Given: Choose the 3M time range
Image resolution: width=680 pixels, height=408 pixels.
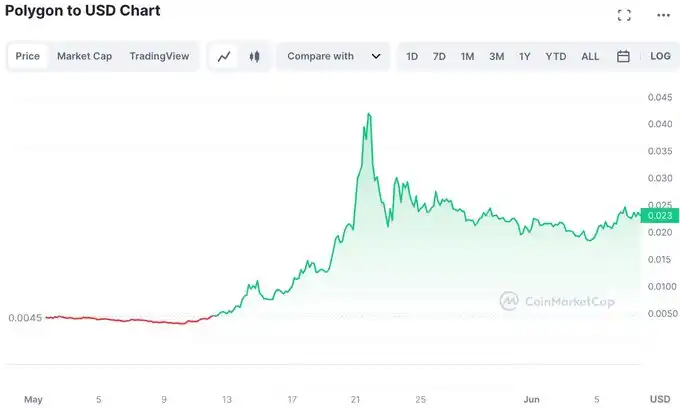Looking at the screenshot, I should click(x=496, y=57).
